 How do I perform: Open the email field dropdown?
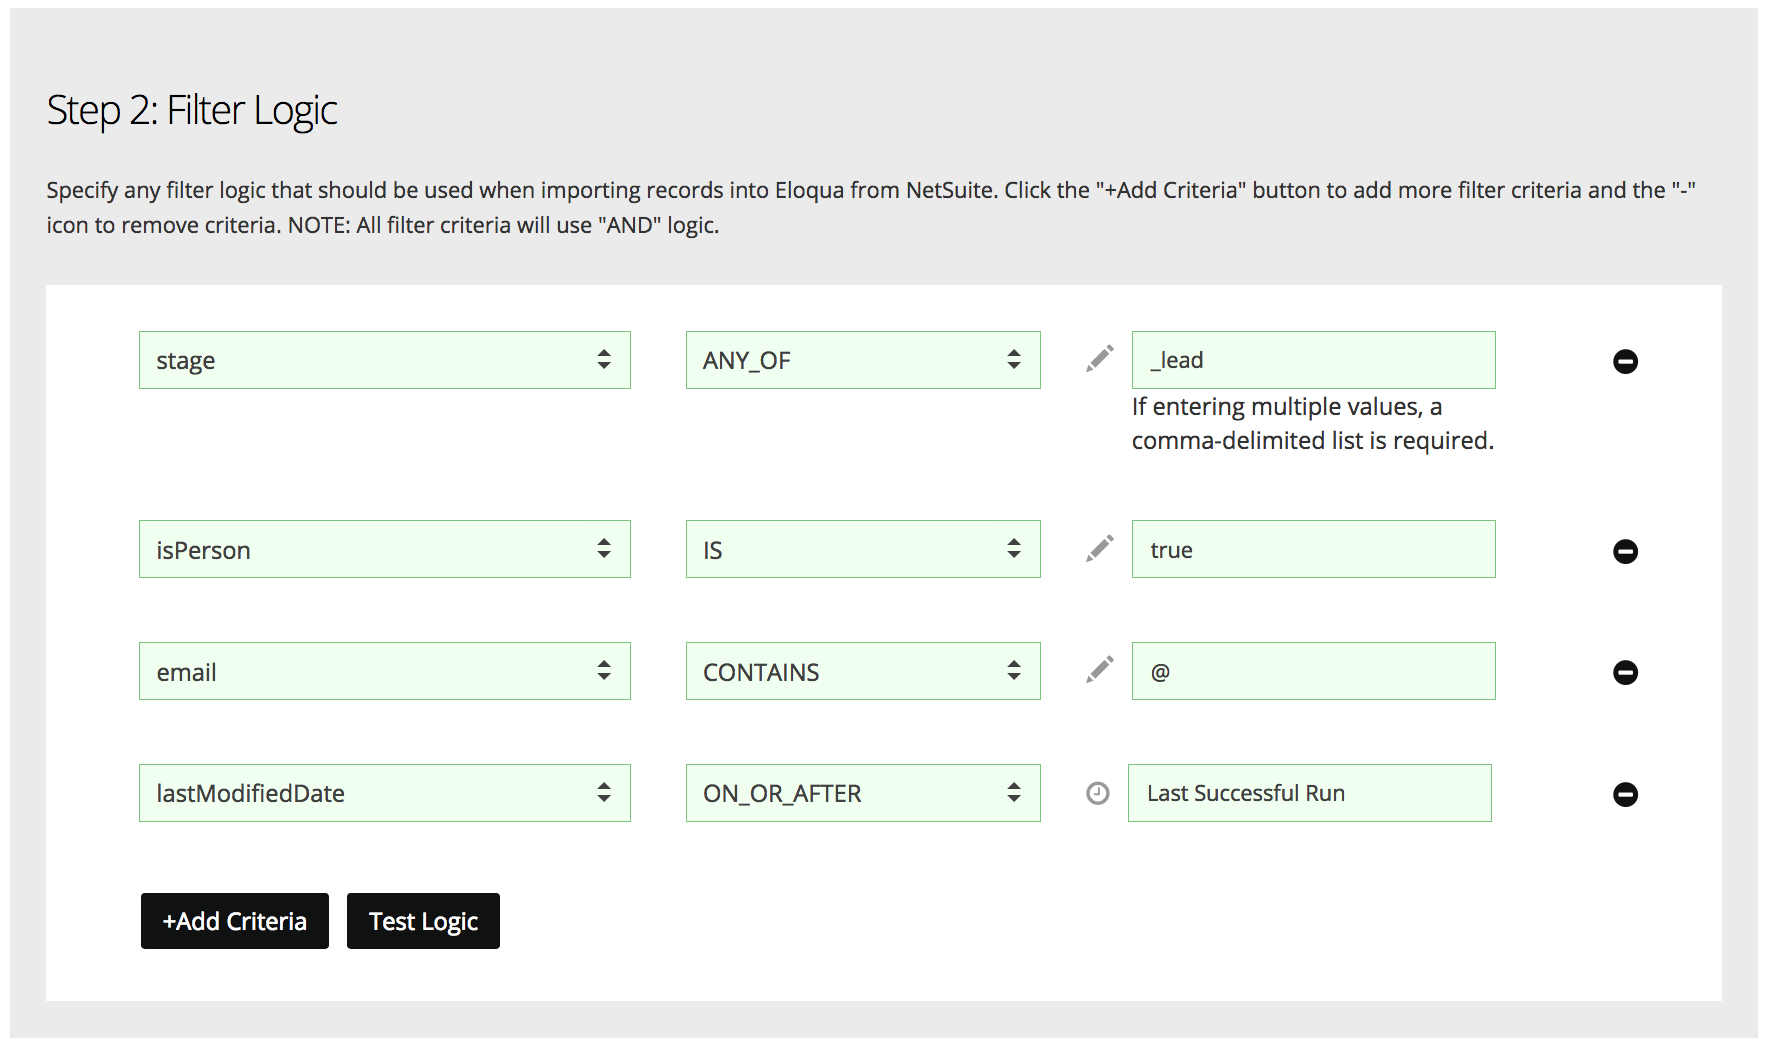point(385,671)
